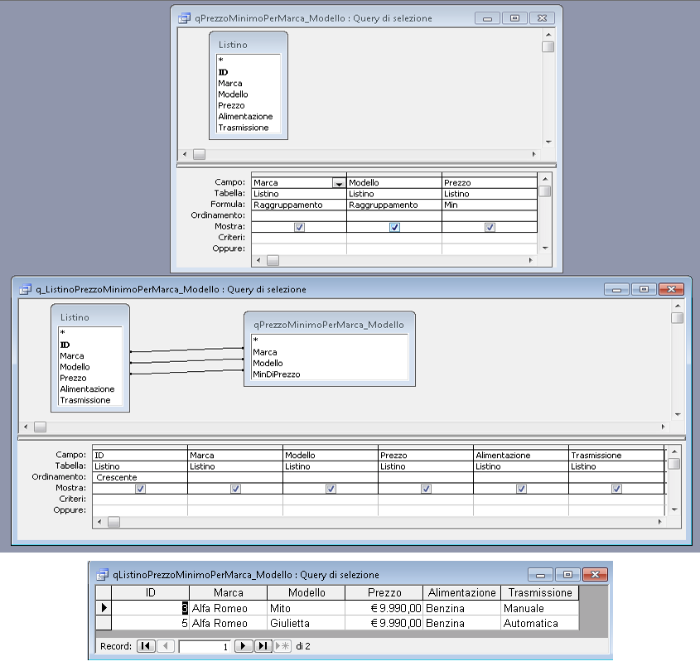Click the Marca column header in results
The image size is (700, 671).
tap(228, 593)
